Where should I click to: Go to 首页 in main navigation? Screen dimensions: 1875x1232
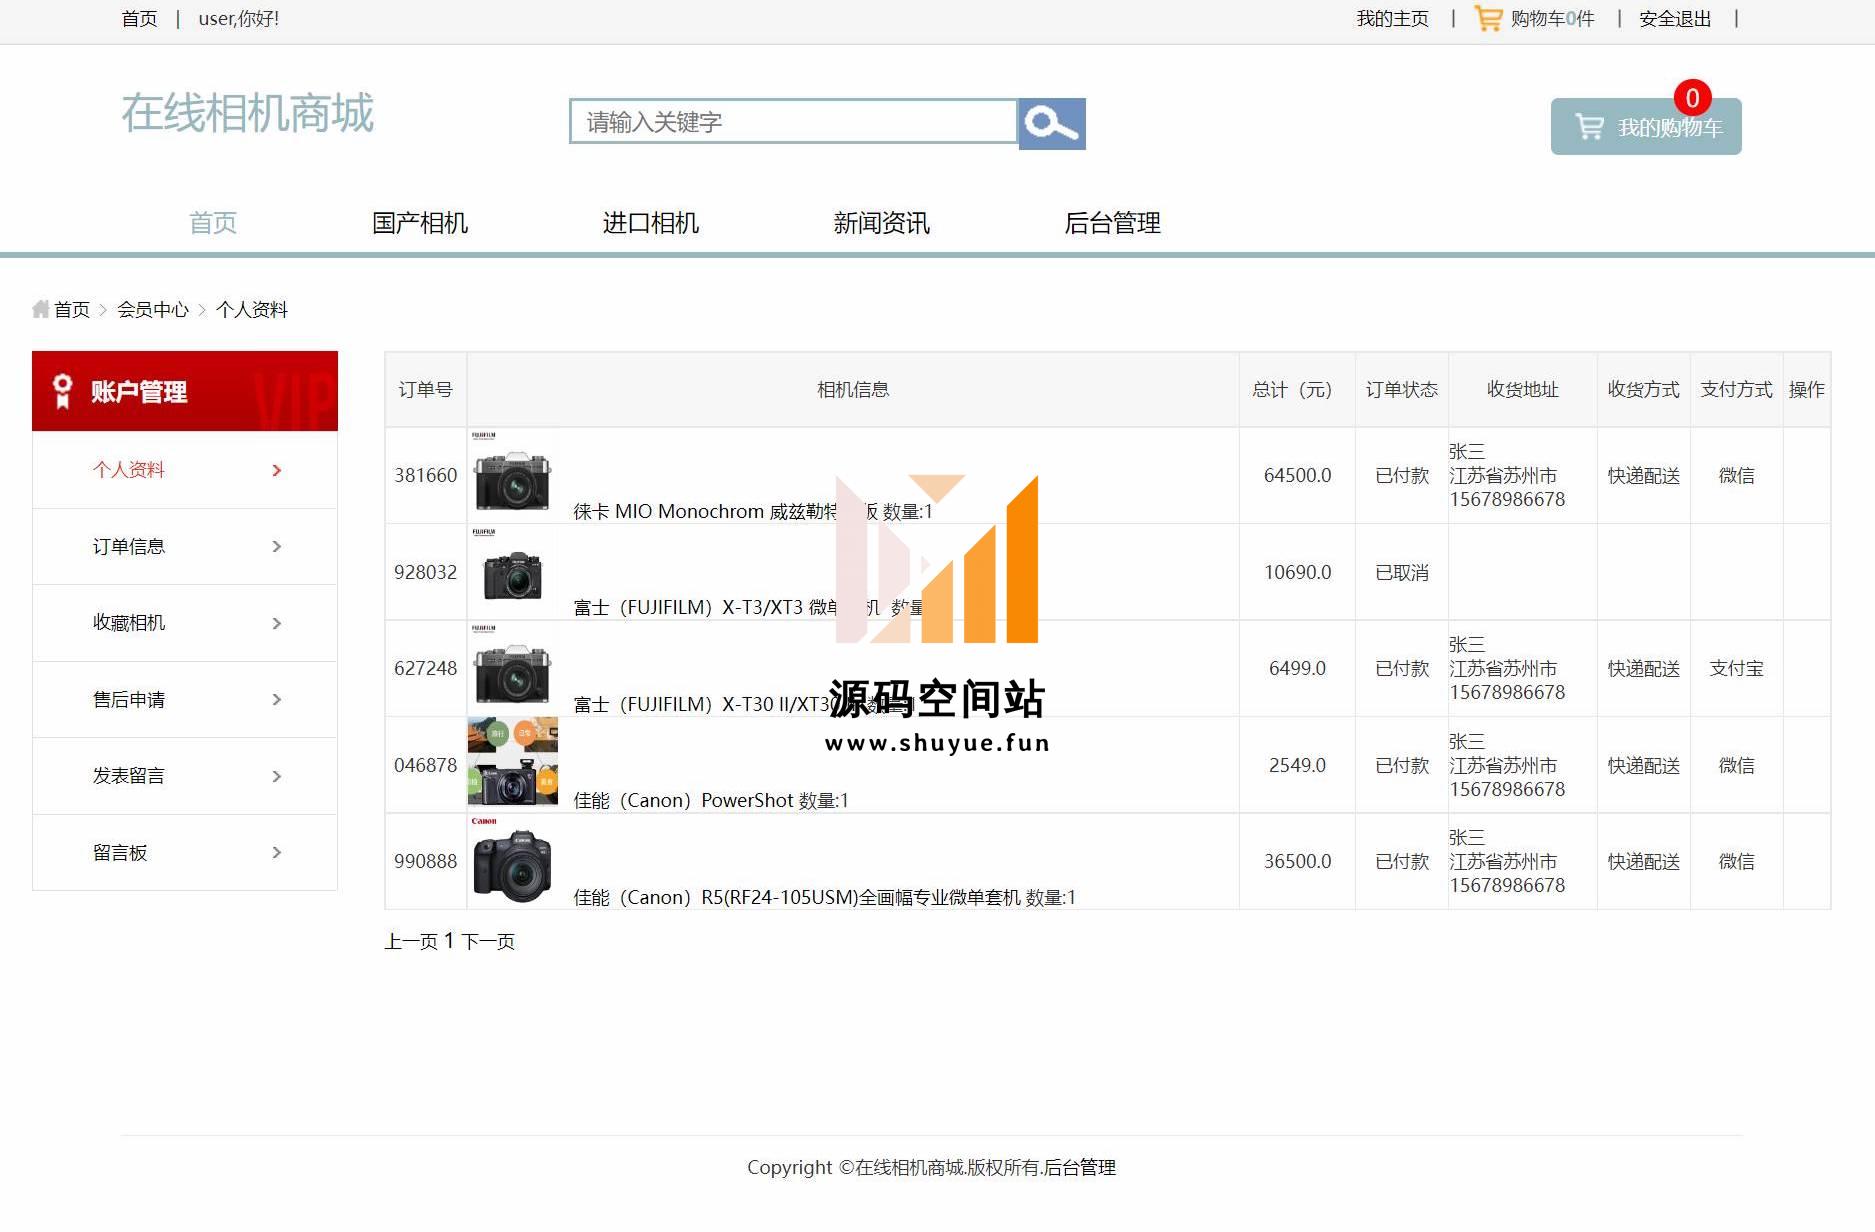213,222
